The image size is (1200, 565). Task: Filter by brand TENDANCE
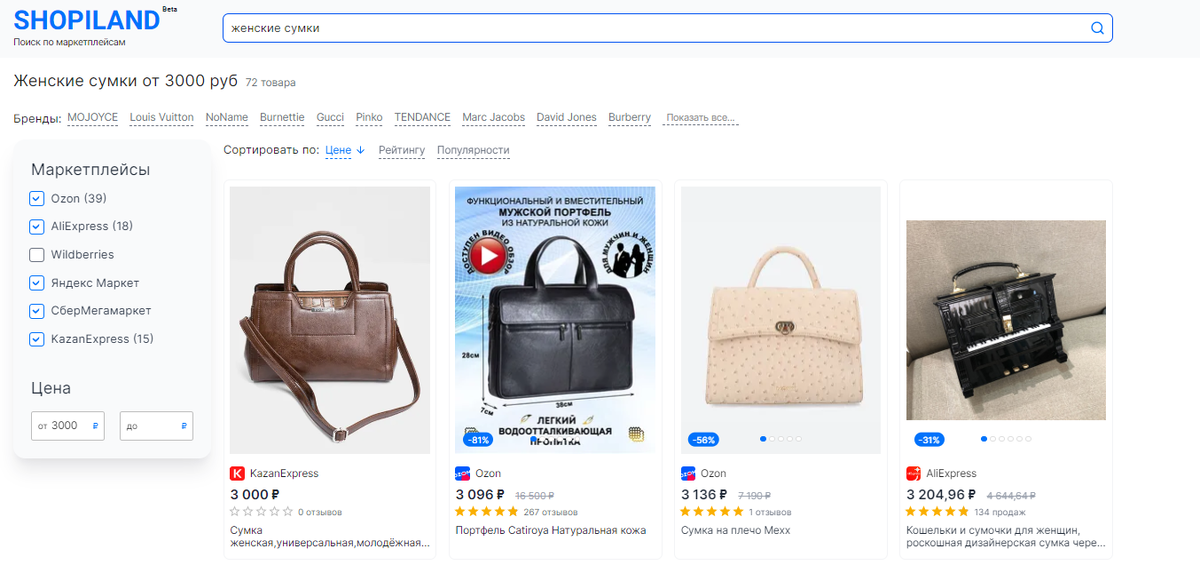click(x=422, y=117)
